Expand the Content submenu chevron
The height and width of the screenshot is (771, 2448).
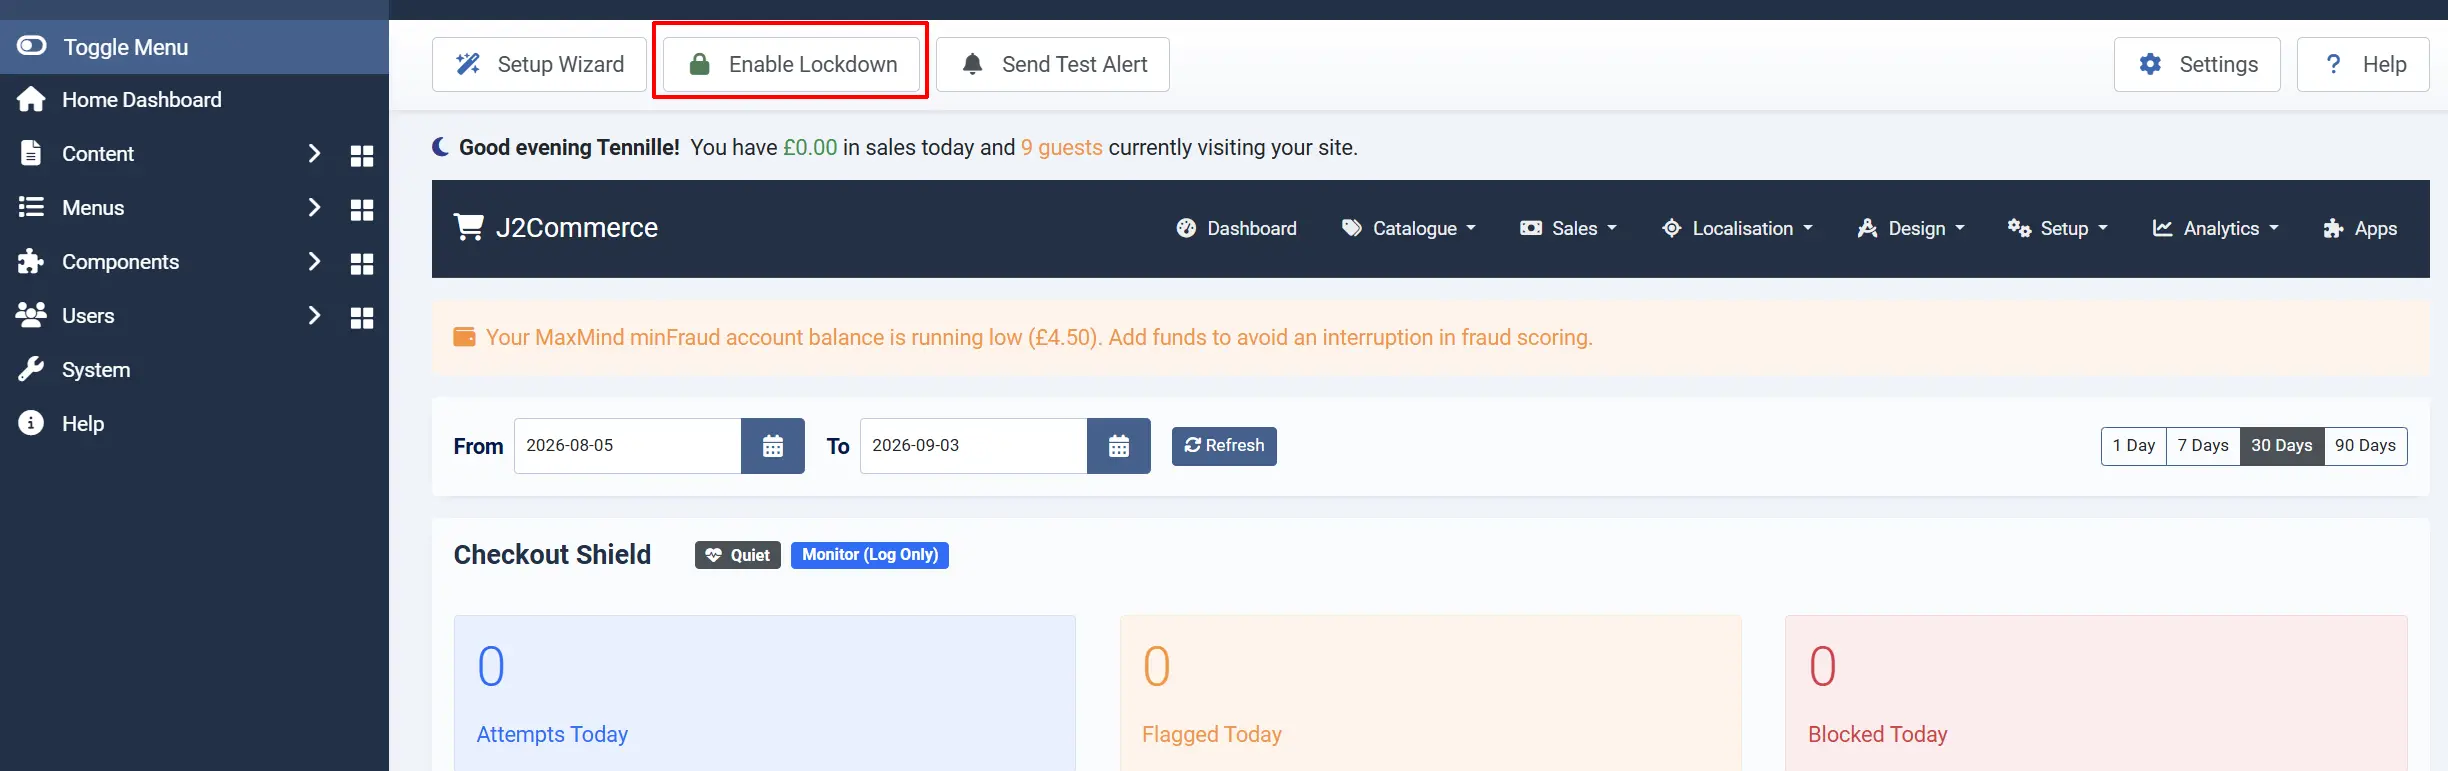click(314, 153)
